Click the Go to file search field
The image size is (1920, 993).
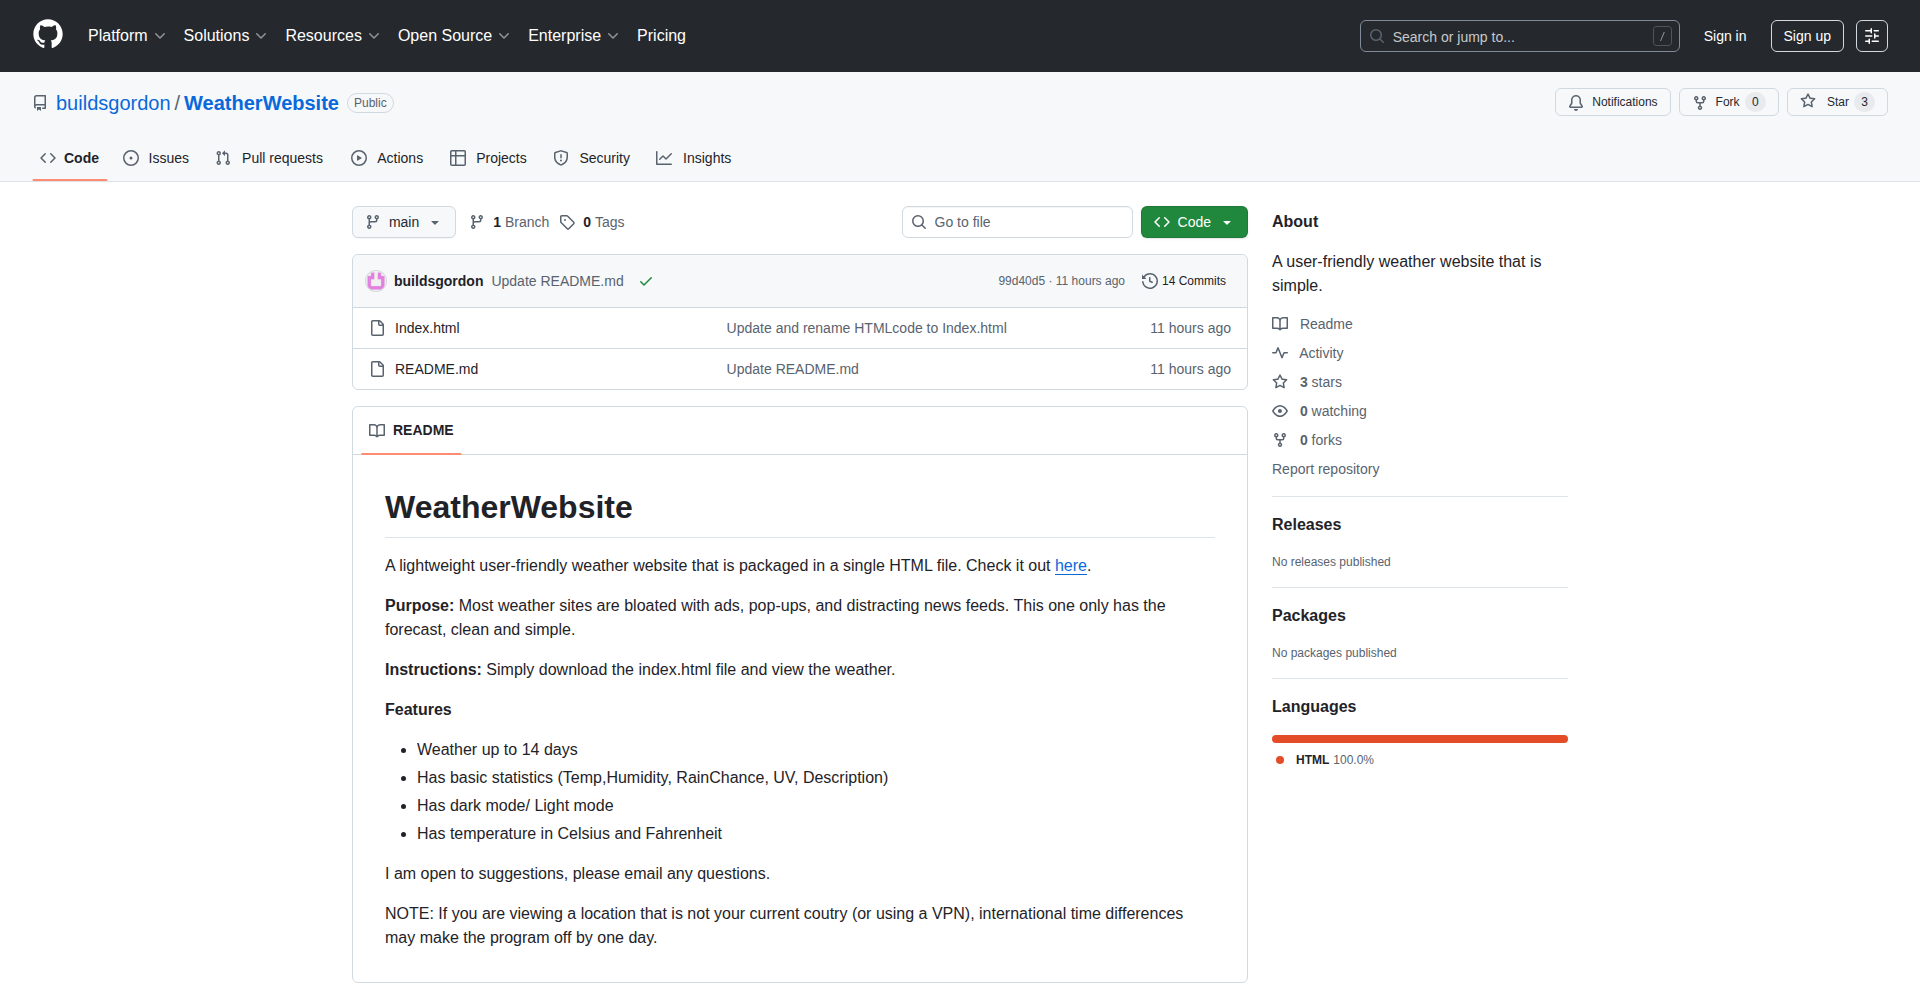tap(1017, 222)
